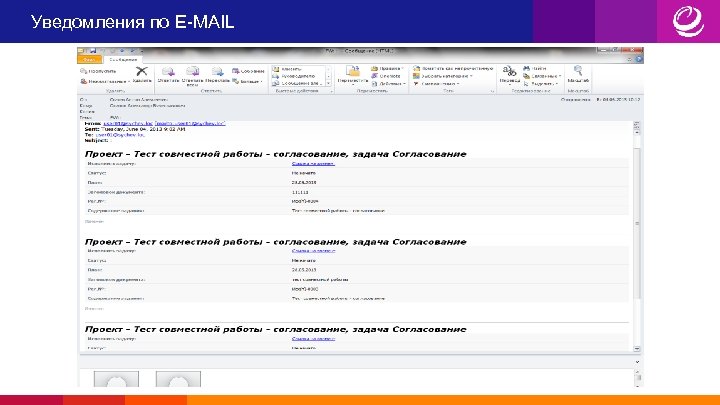
Task: Open the Rules (Правила) dropdown
Action: (388, 68)
